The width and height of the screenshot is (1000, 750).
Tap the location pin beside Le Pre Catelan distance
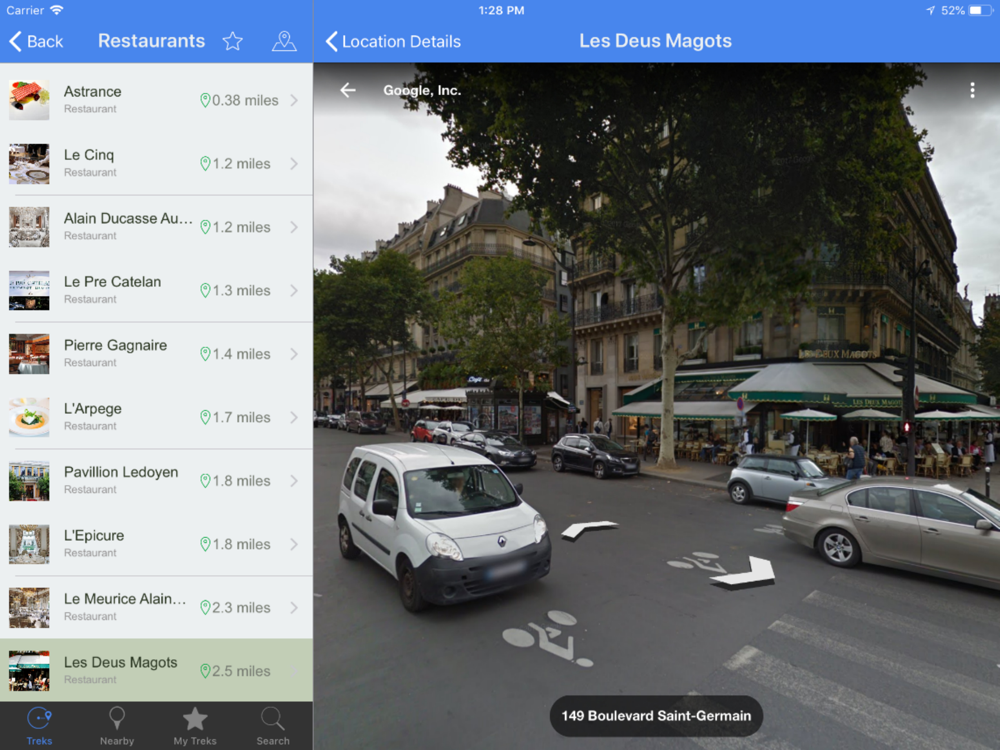click(x=205, y=291)
